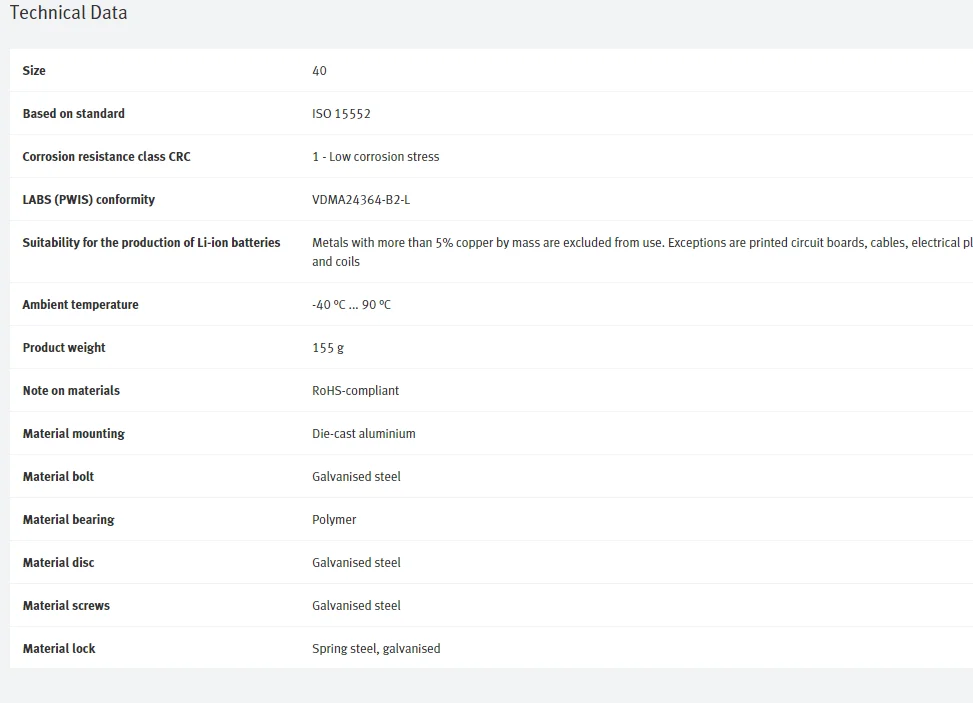
Task: Click the Size row label
Action: pos(34,71)
